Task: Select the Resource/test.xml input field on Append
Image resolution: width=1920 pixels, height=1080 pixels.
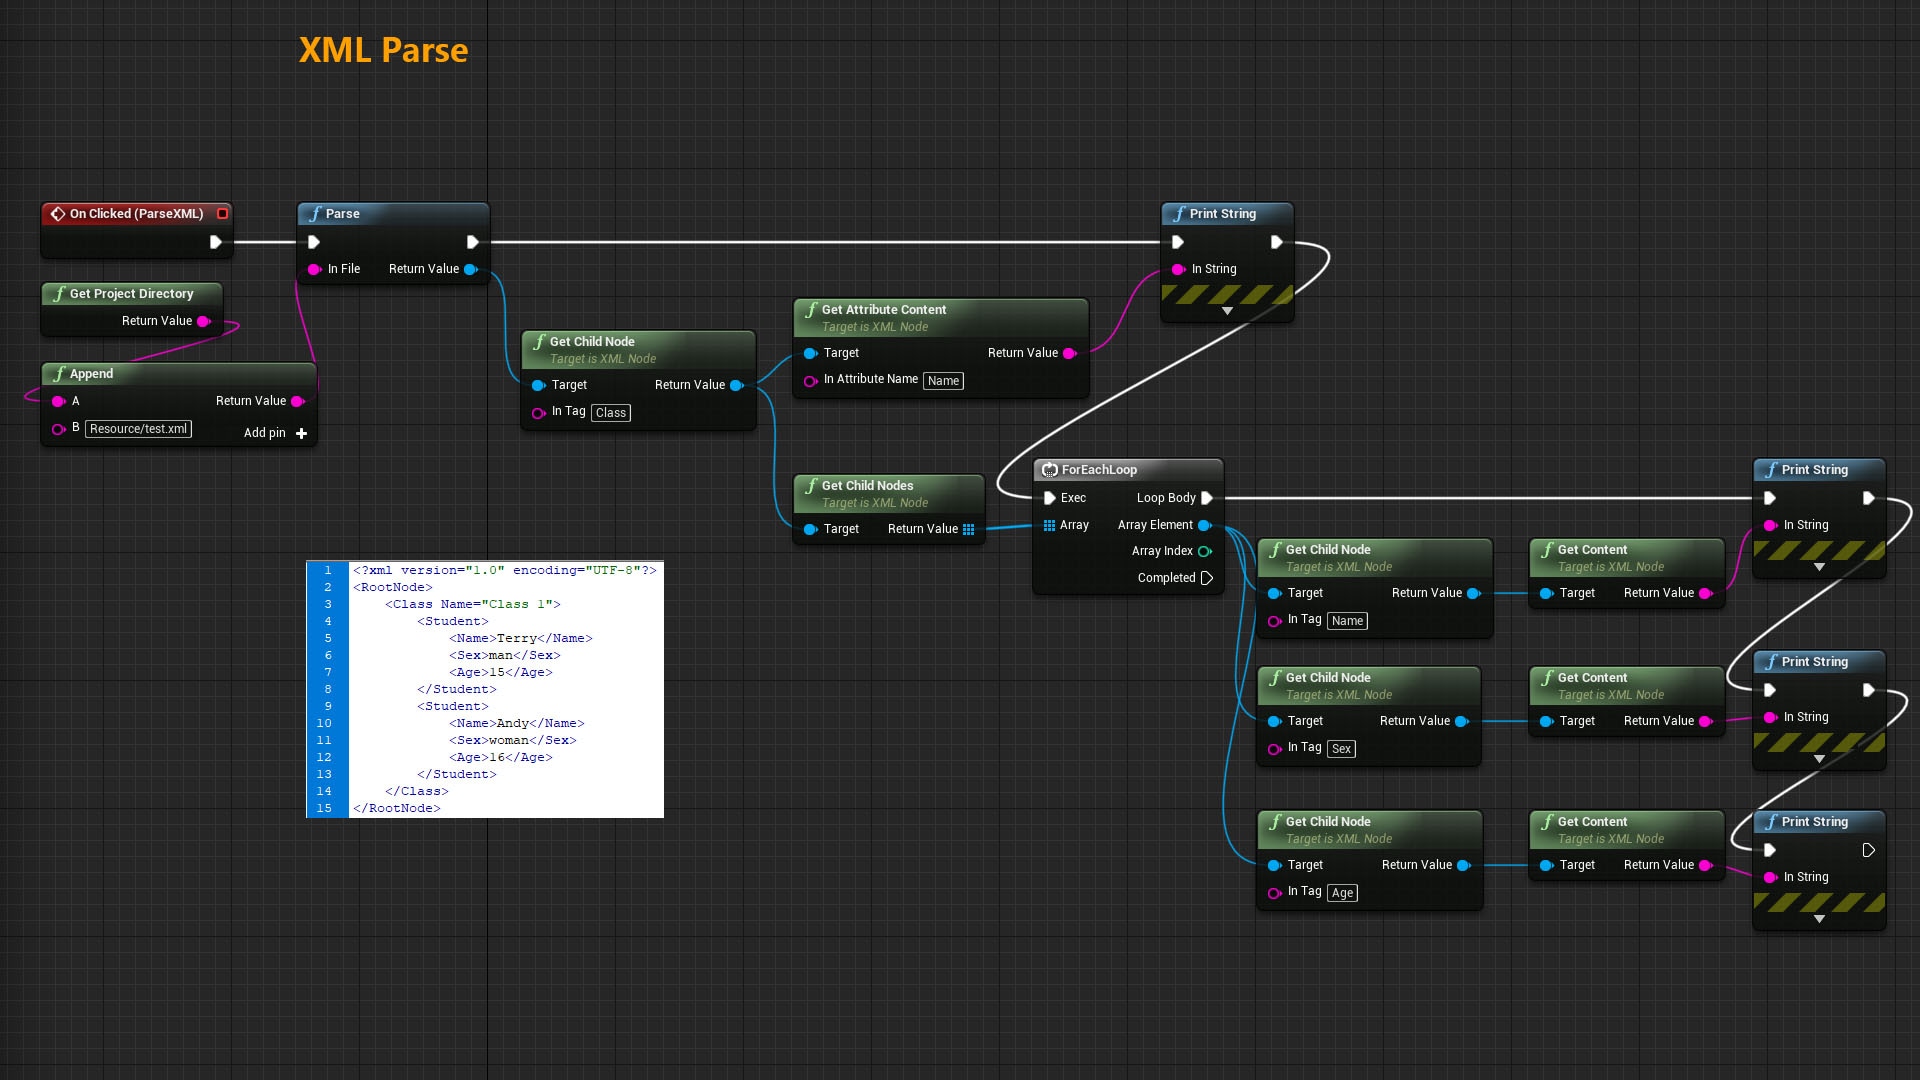Action: [x=138, y=429]
